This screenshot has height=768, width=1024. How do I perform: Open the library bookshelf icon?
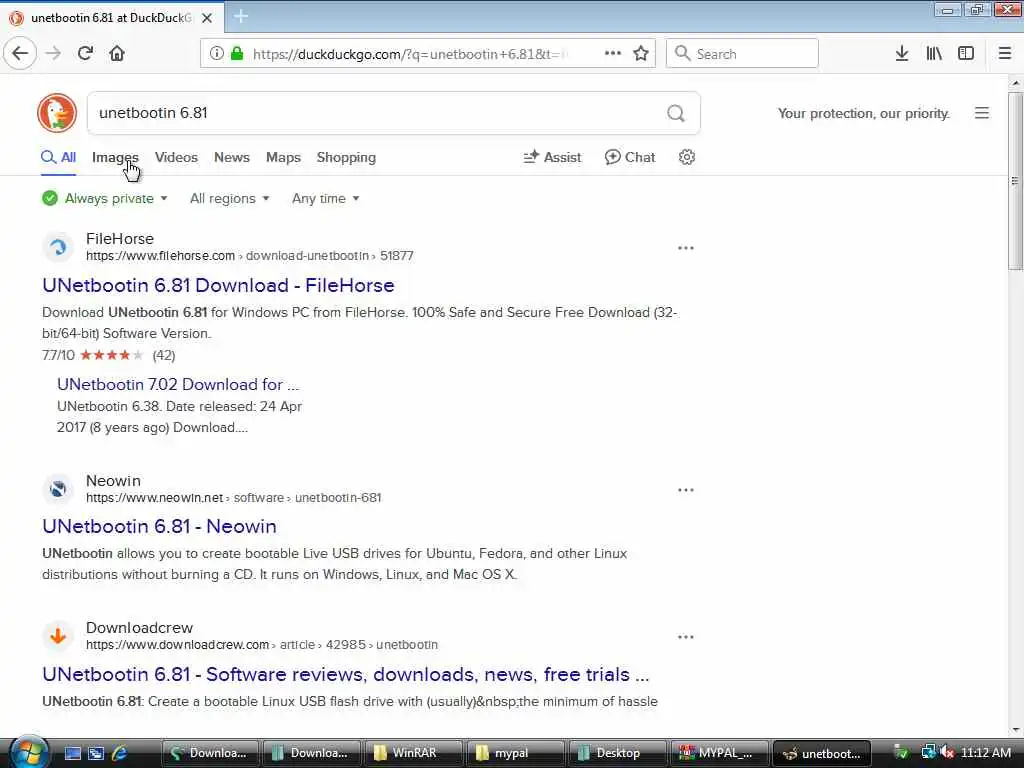click(934, 54)
